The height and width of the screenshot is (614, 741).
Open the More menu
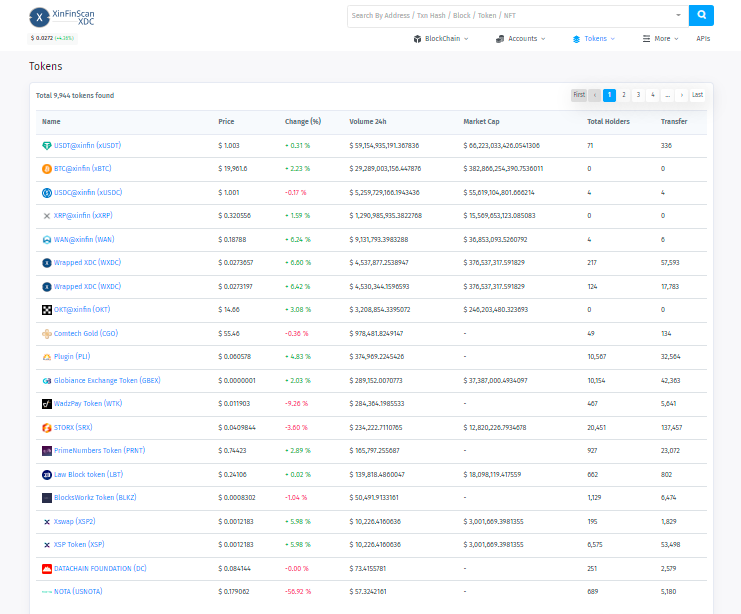click(x=661, y=39)
